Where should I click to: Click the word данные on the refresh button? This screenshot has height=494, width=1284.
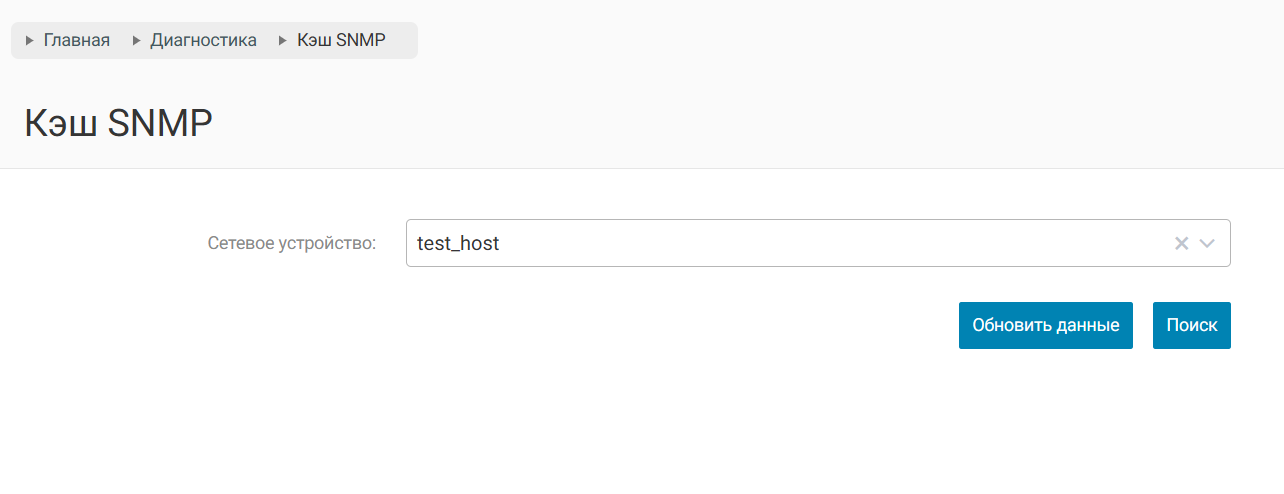coord(1087,326)
